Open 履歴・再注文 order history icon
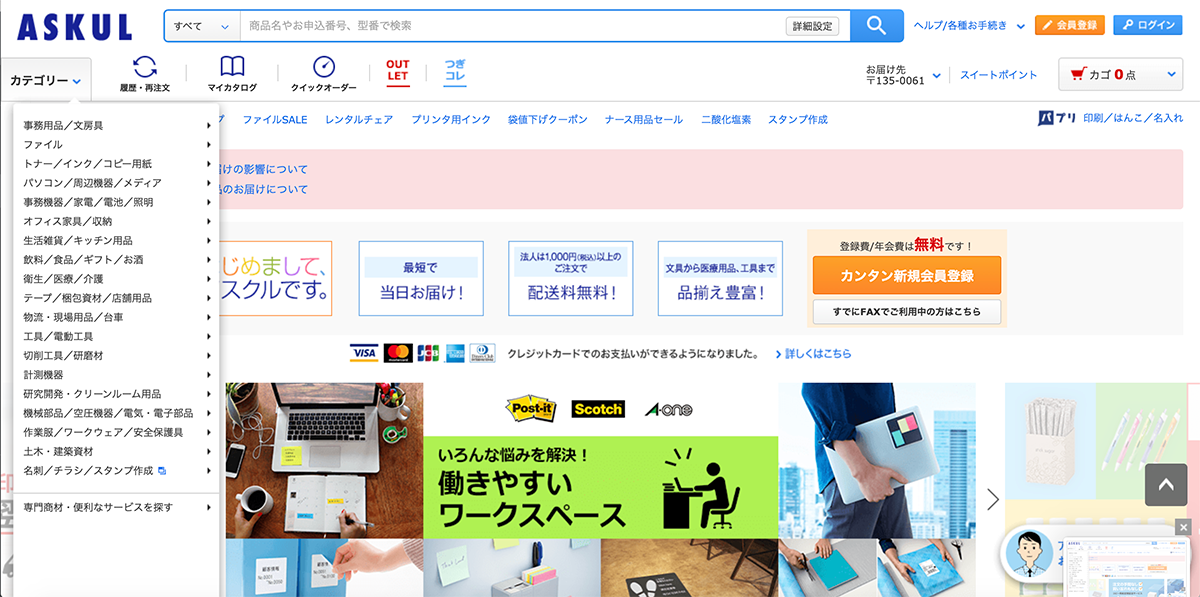This screenshot has width=1200, height=597. tap(145, 74)
